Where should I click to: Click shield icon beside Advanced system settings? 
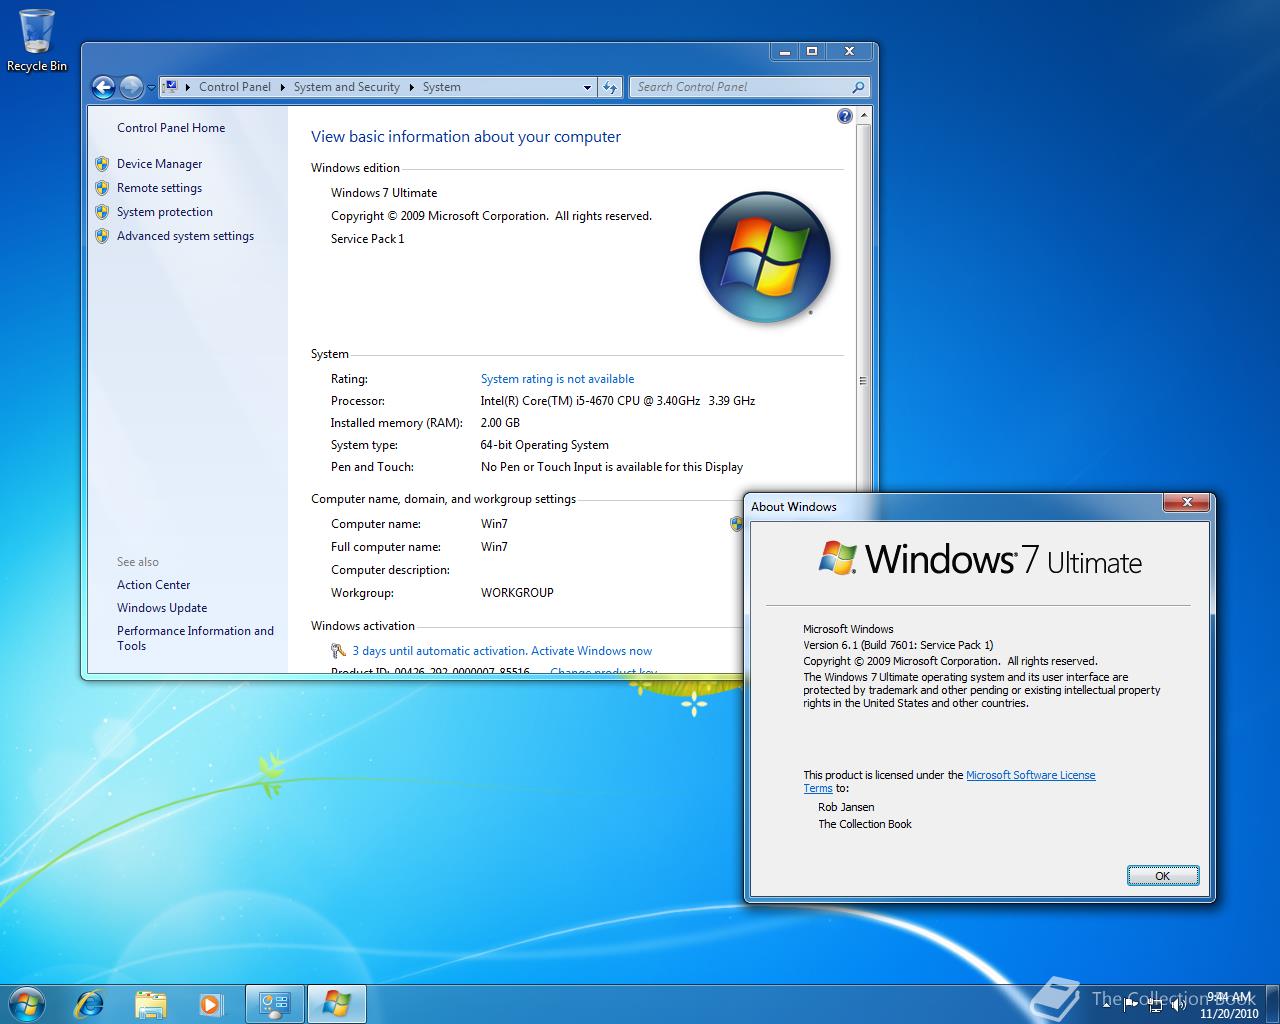(x=102, y=236)
